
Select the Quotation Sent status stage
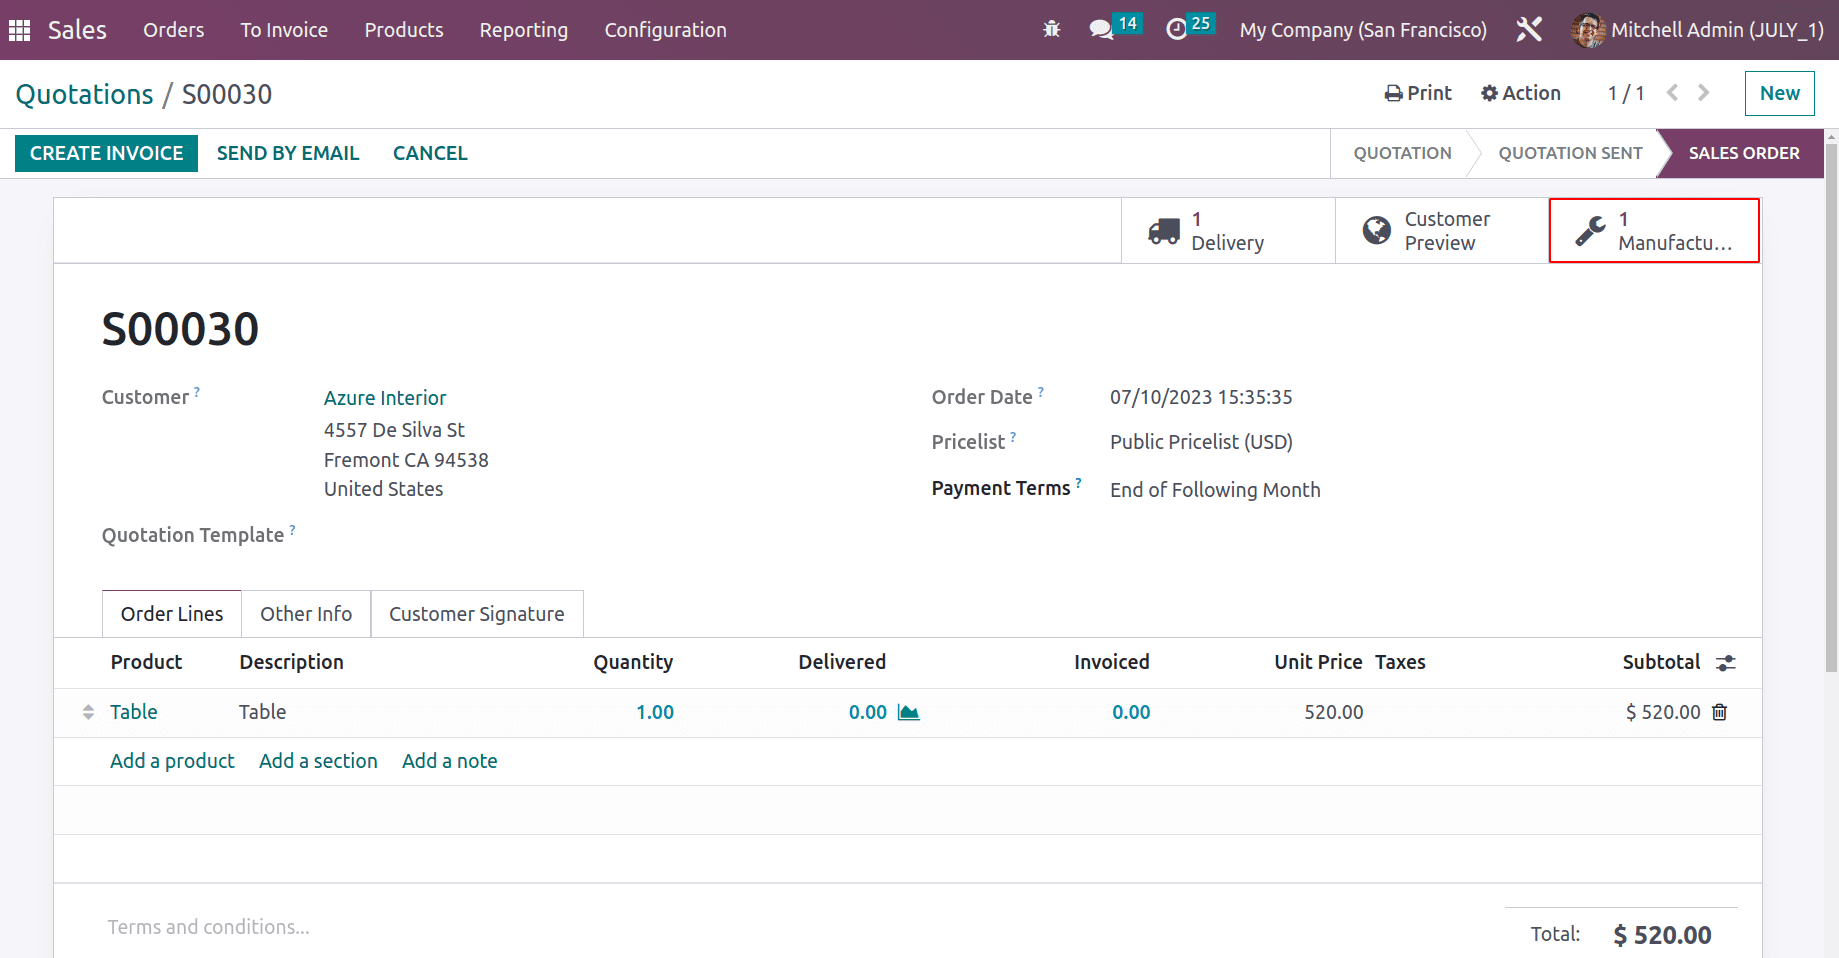coord(1570,153)
